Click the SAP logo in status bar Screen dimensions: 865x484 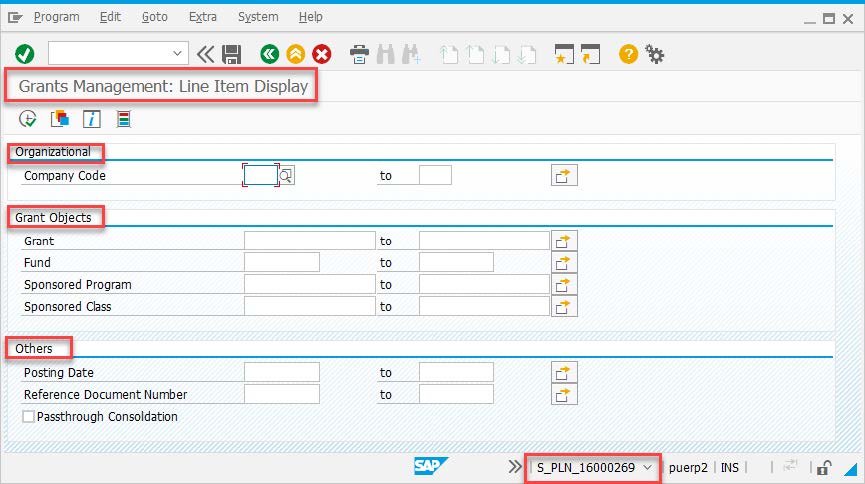pyautogui.click(x=431, y=466)
